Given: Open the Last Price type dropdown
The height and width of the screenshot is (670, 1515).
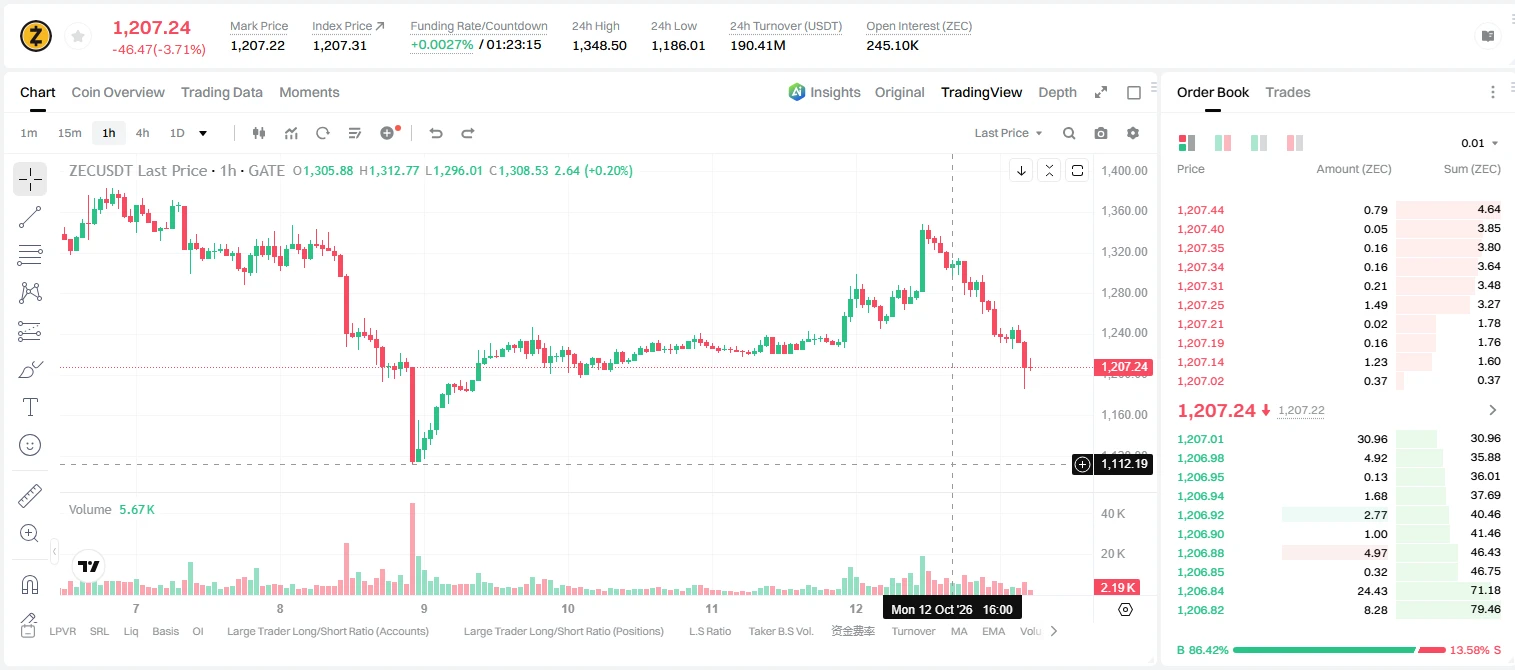Looking at the screenshot, I should click(1008, 133).
